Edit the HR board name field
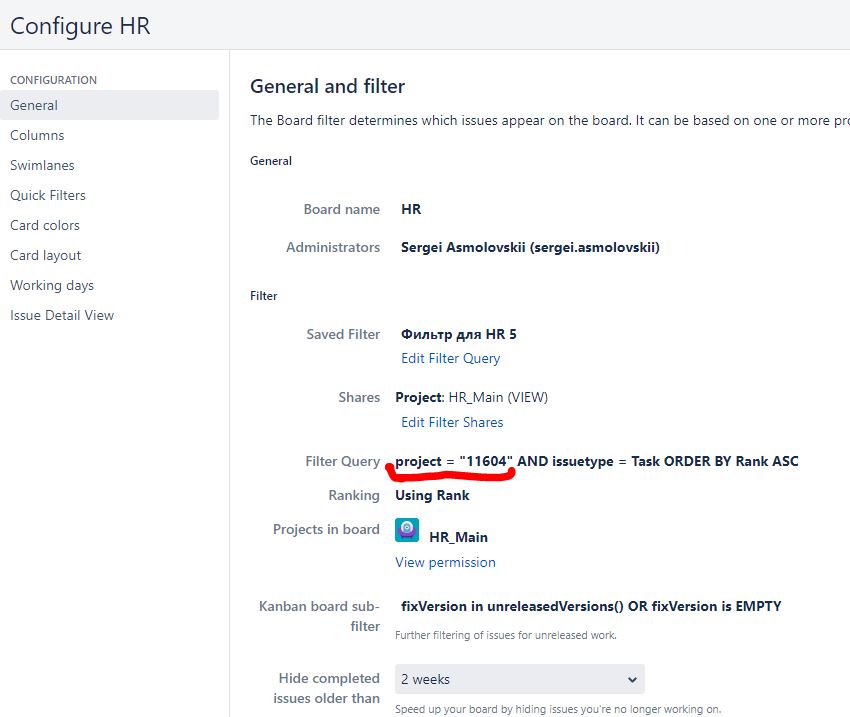Screen dimensions: 850x717 [411, 209]
